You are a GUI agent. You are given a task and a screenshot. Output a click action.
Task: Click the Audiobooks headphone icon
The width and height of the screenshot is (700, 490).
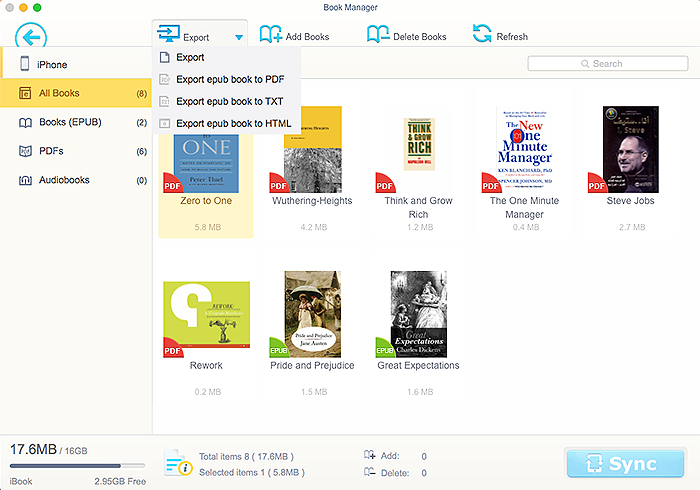(25, 180)
